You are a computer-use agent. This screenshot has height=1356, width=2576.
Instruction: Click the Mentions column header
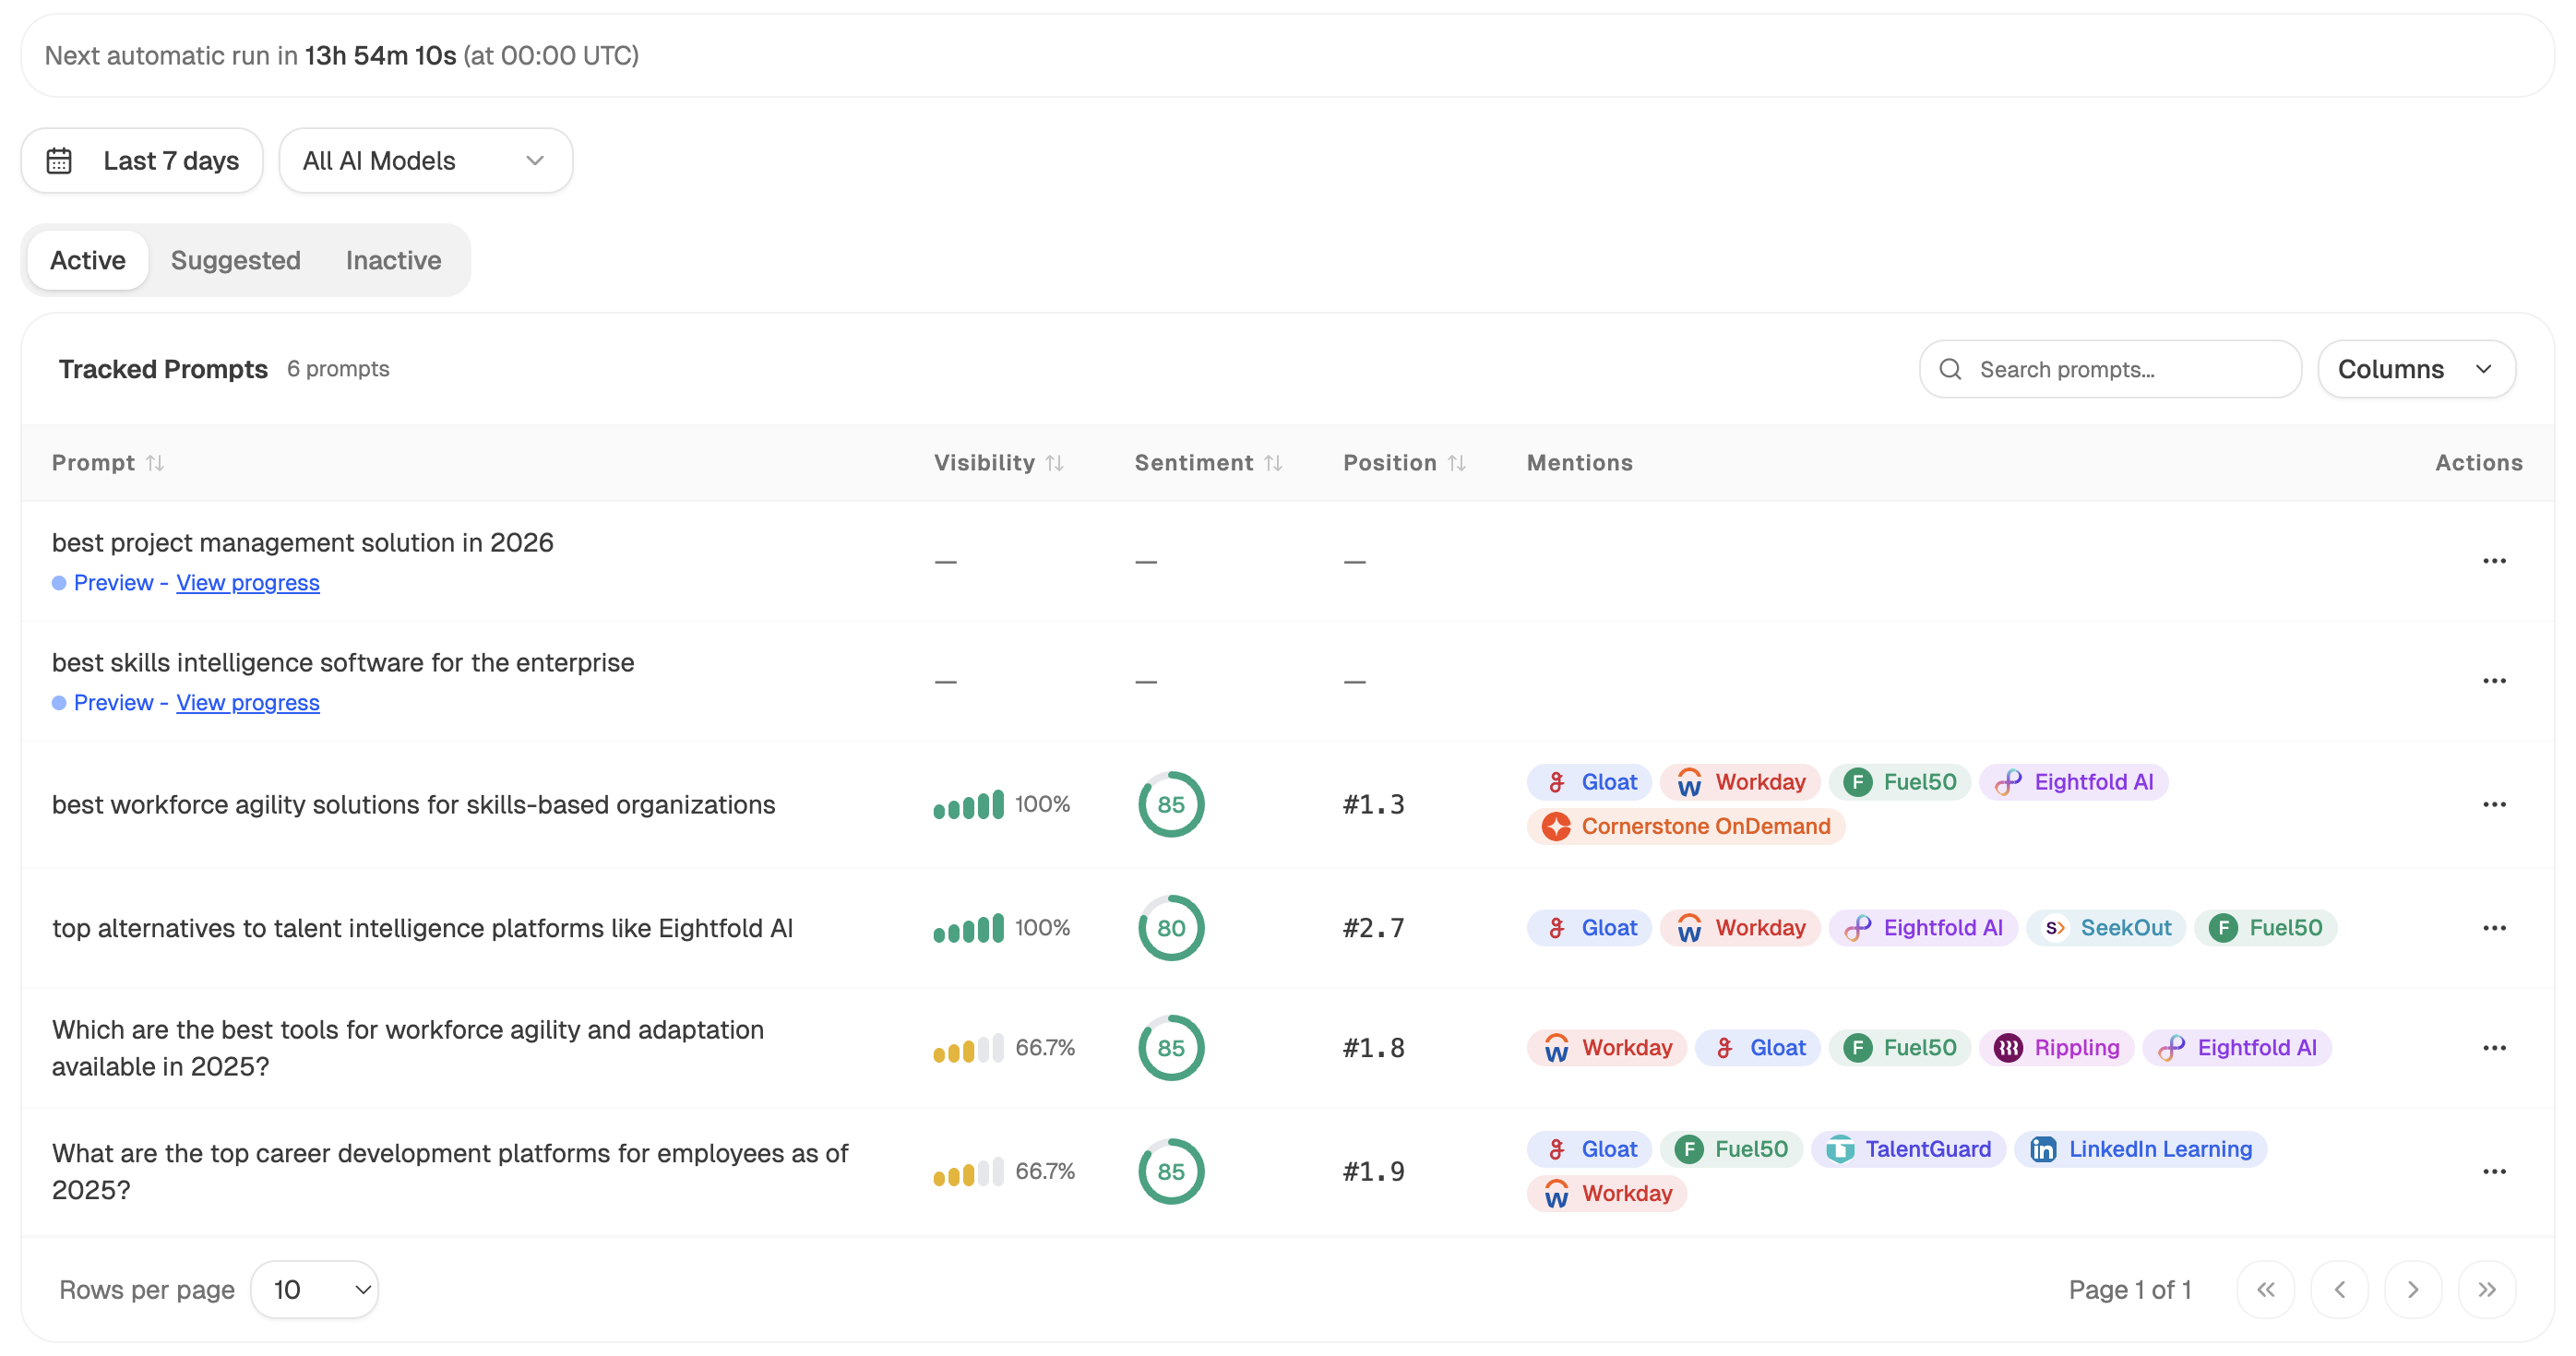[1579, 463]
